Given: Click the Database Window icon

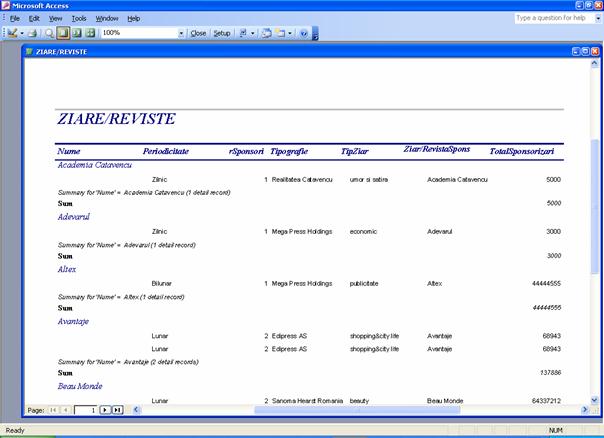Looking at the screenshot, I should (268, 33).
